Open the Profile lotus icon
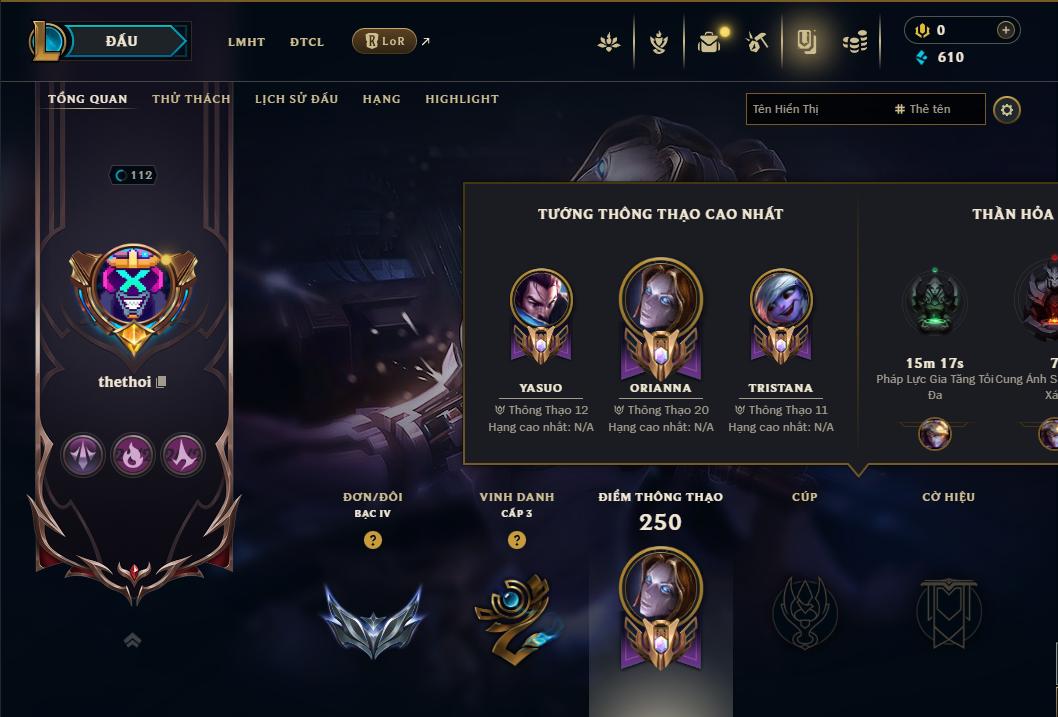This screenshot has width=1058, height=717. 609,42
